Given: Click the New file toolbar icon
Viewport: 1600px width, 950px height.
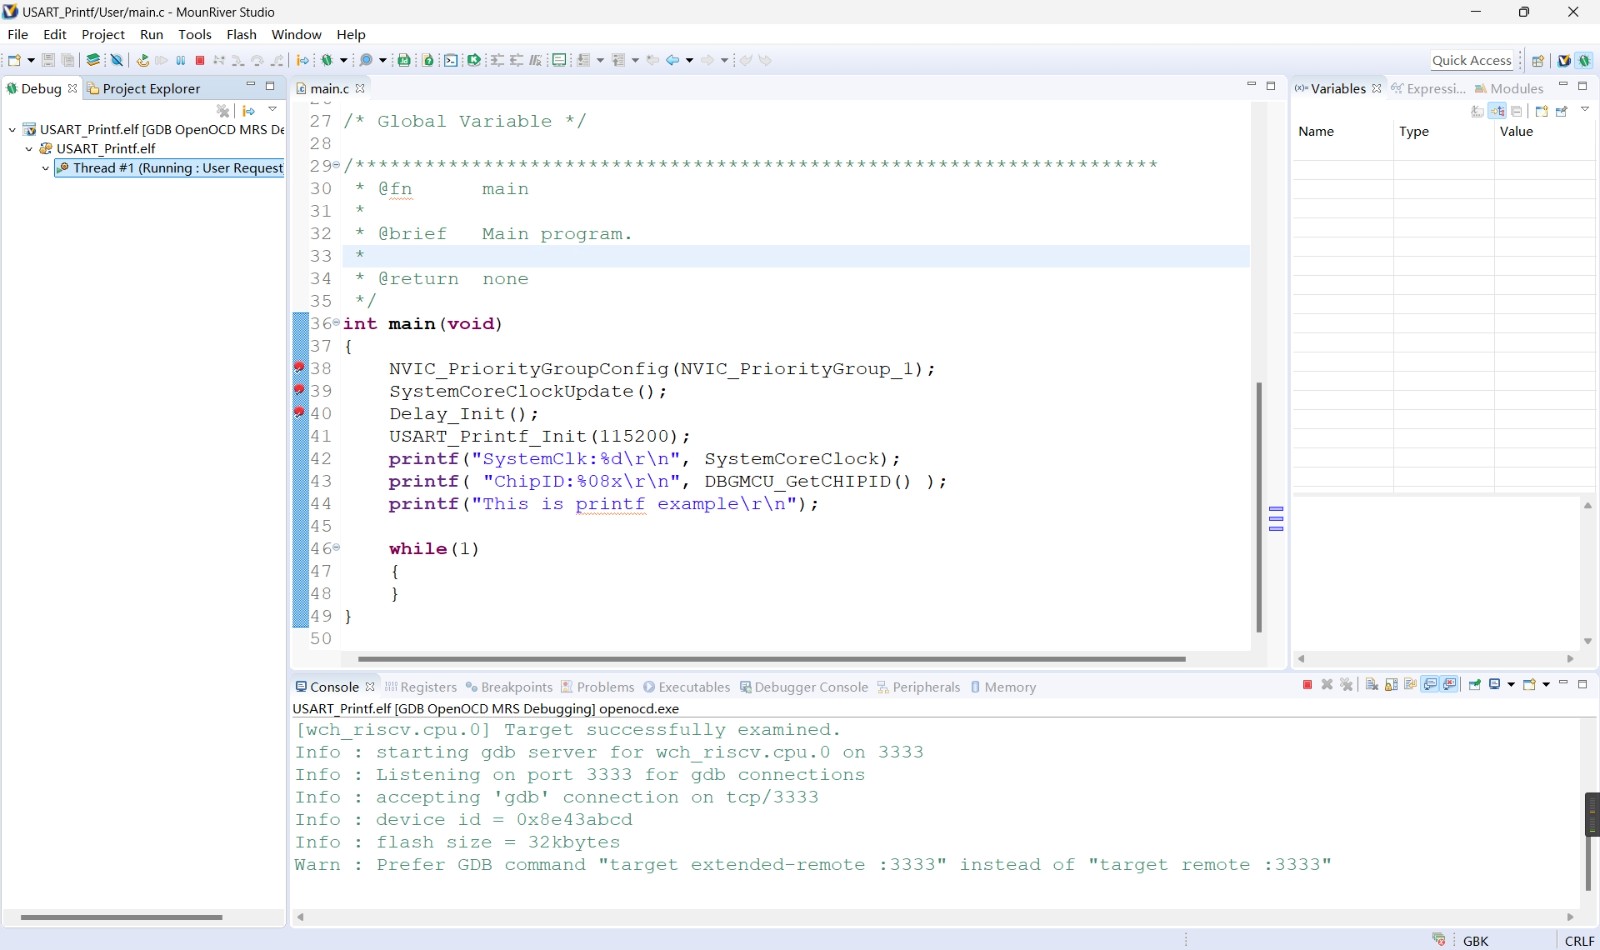Looking at the screenshot, I should point(14,60).
